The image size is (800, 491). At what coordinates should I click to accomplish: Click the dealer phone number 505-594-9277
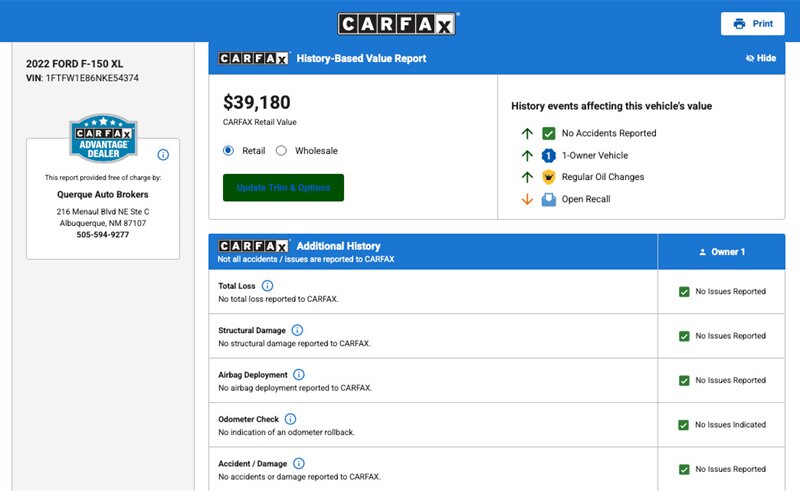point(103,235)
